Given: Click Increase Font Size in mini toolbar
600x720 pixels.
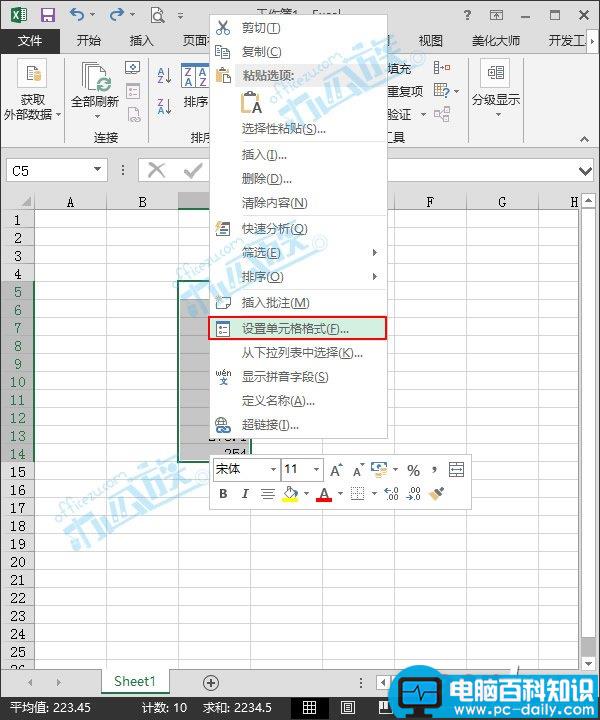Looking at the screenshot, I should pyautogui.click(x=336, y=470).
